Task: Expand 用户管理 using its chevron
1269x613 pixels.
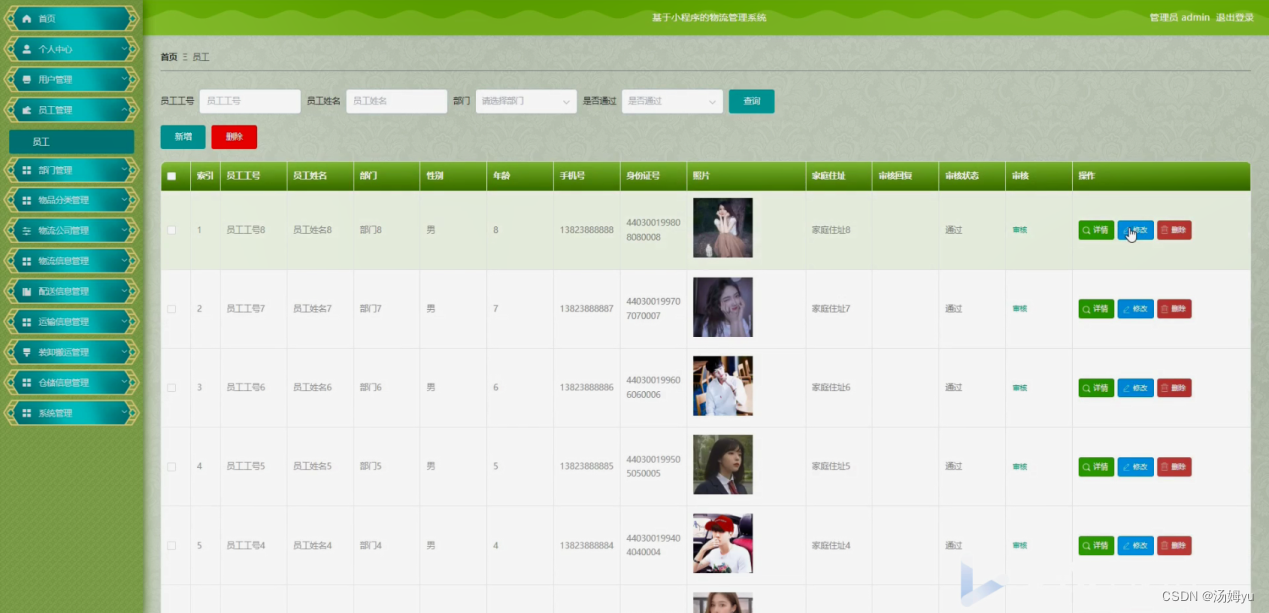Action: pos(125,79)
